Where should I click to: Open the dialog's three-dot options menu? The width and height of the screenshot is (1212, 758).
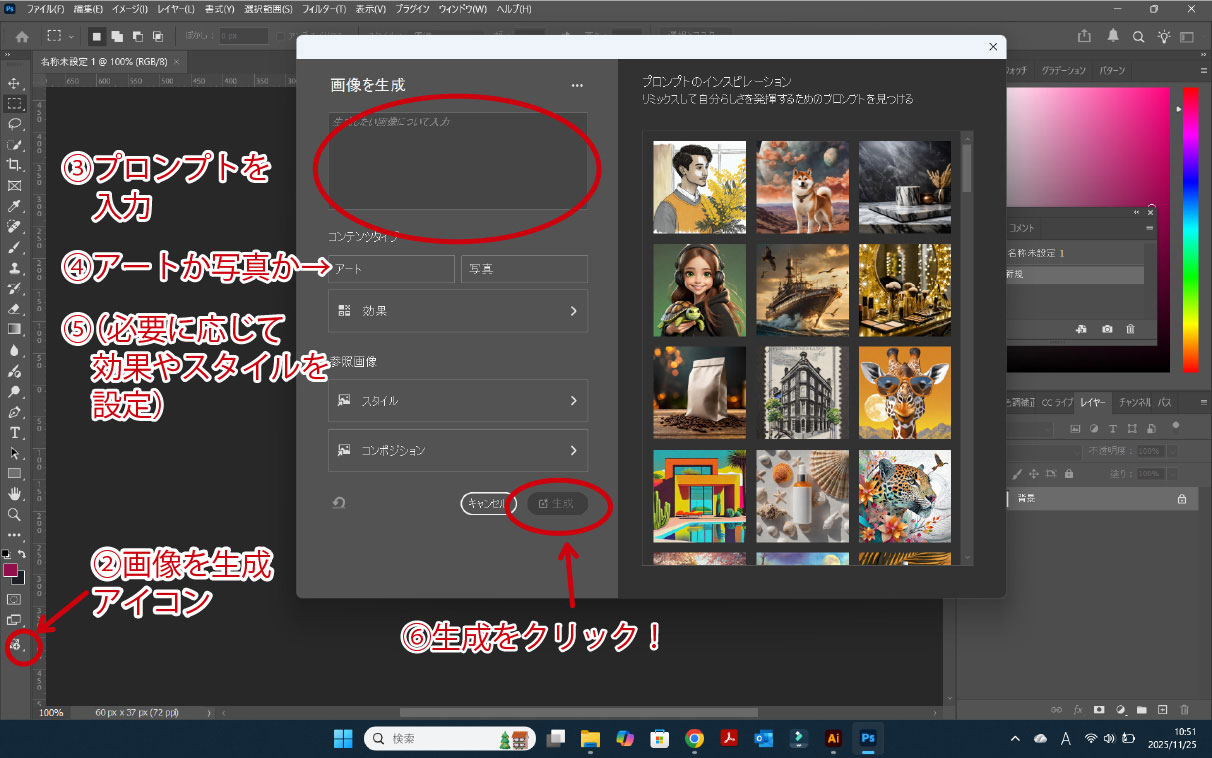point(577,86)
